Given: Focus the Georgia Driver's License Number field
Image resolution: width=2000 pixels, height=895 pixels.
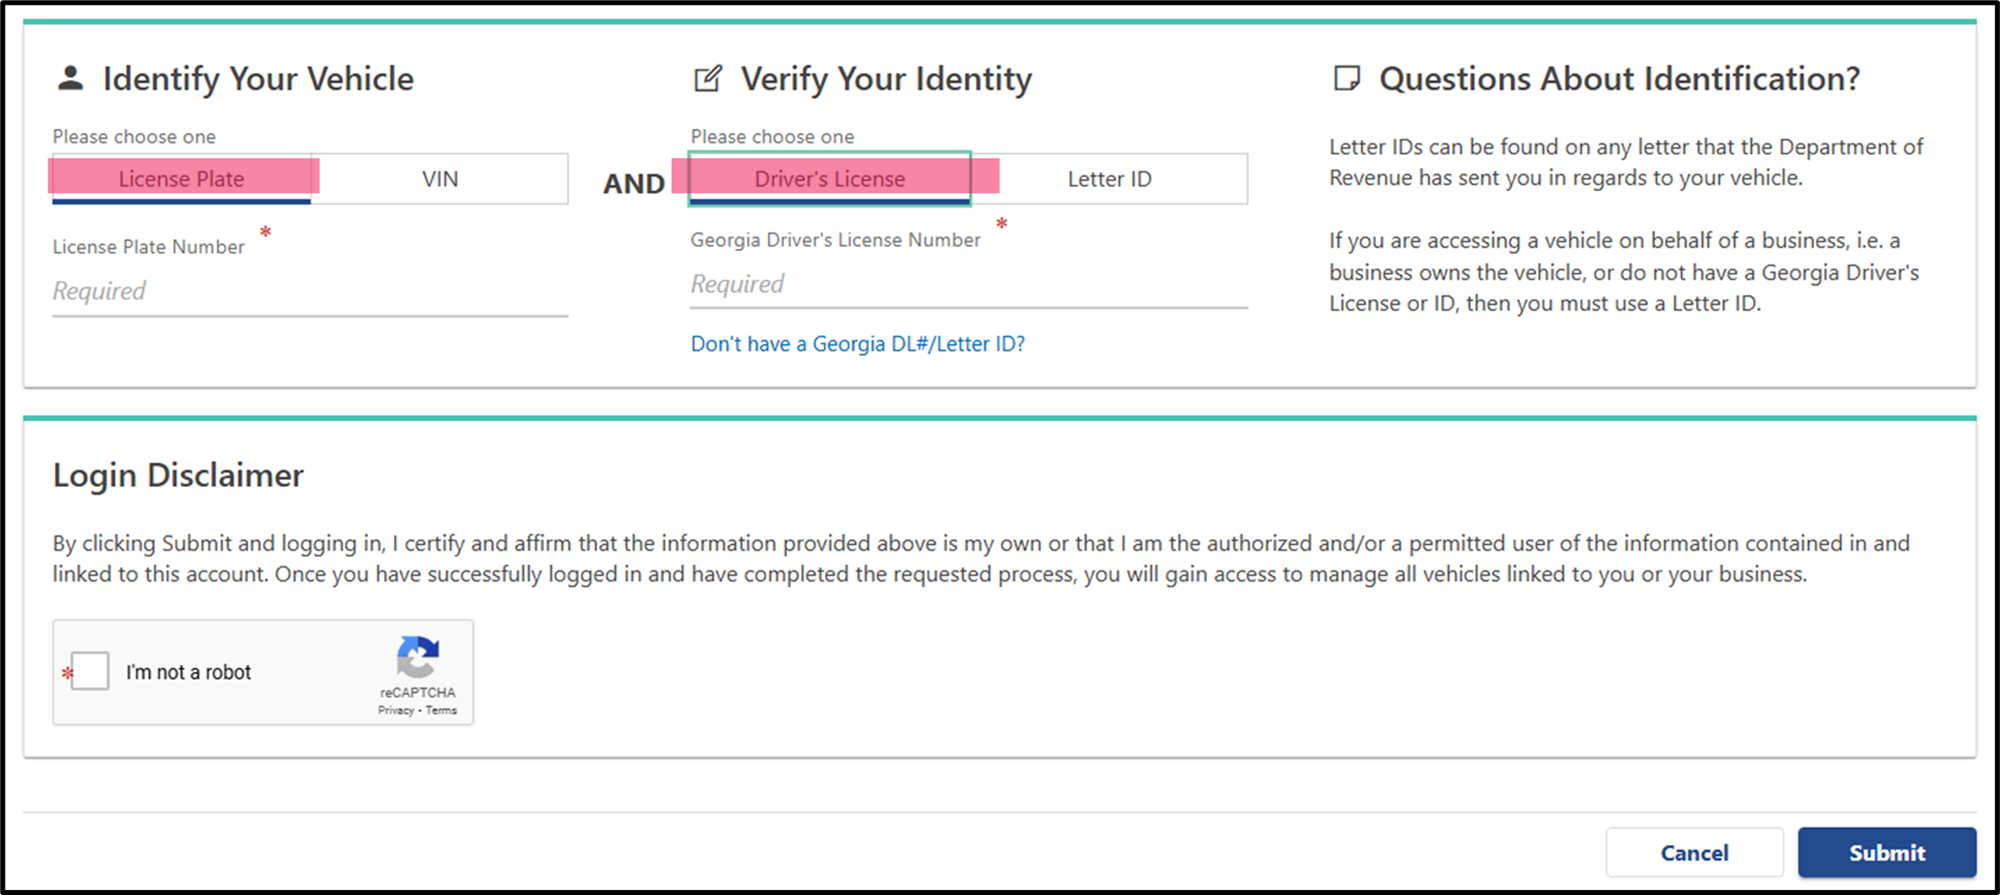Looking at the screenshot, I should click(969, 284).
